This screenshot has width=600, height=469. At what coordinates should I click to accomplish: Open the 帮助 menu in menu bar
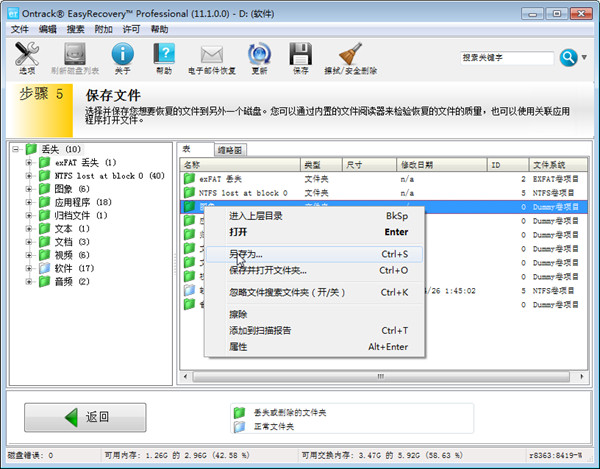coord(159,29)
